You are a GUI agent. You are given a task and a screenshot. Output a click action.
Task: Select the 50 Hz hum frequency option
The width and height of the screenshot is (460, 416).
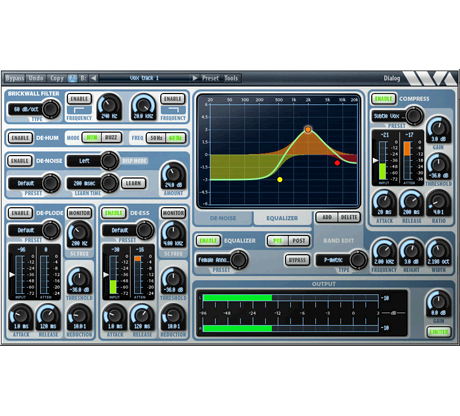(x=156, y=138)
